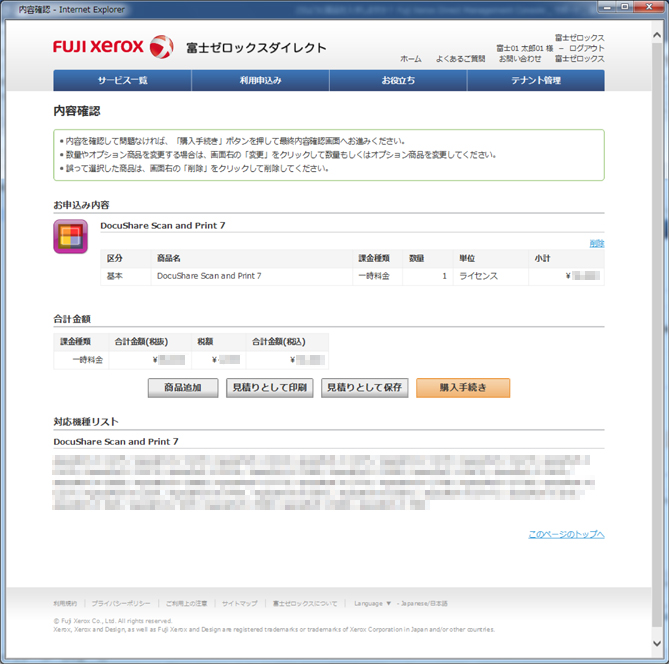Open the プライバシーポリシー footer link
The image size is (669, 664).
click(x=121, y=603)
